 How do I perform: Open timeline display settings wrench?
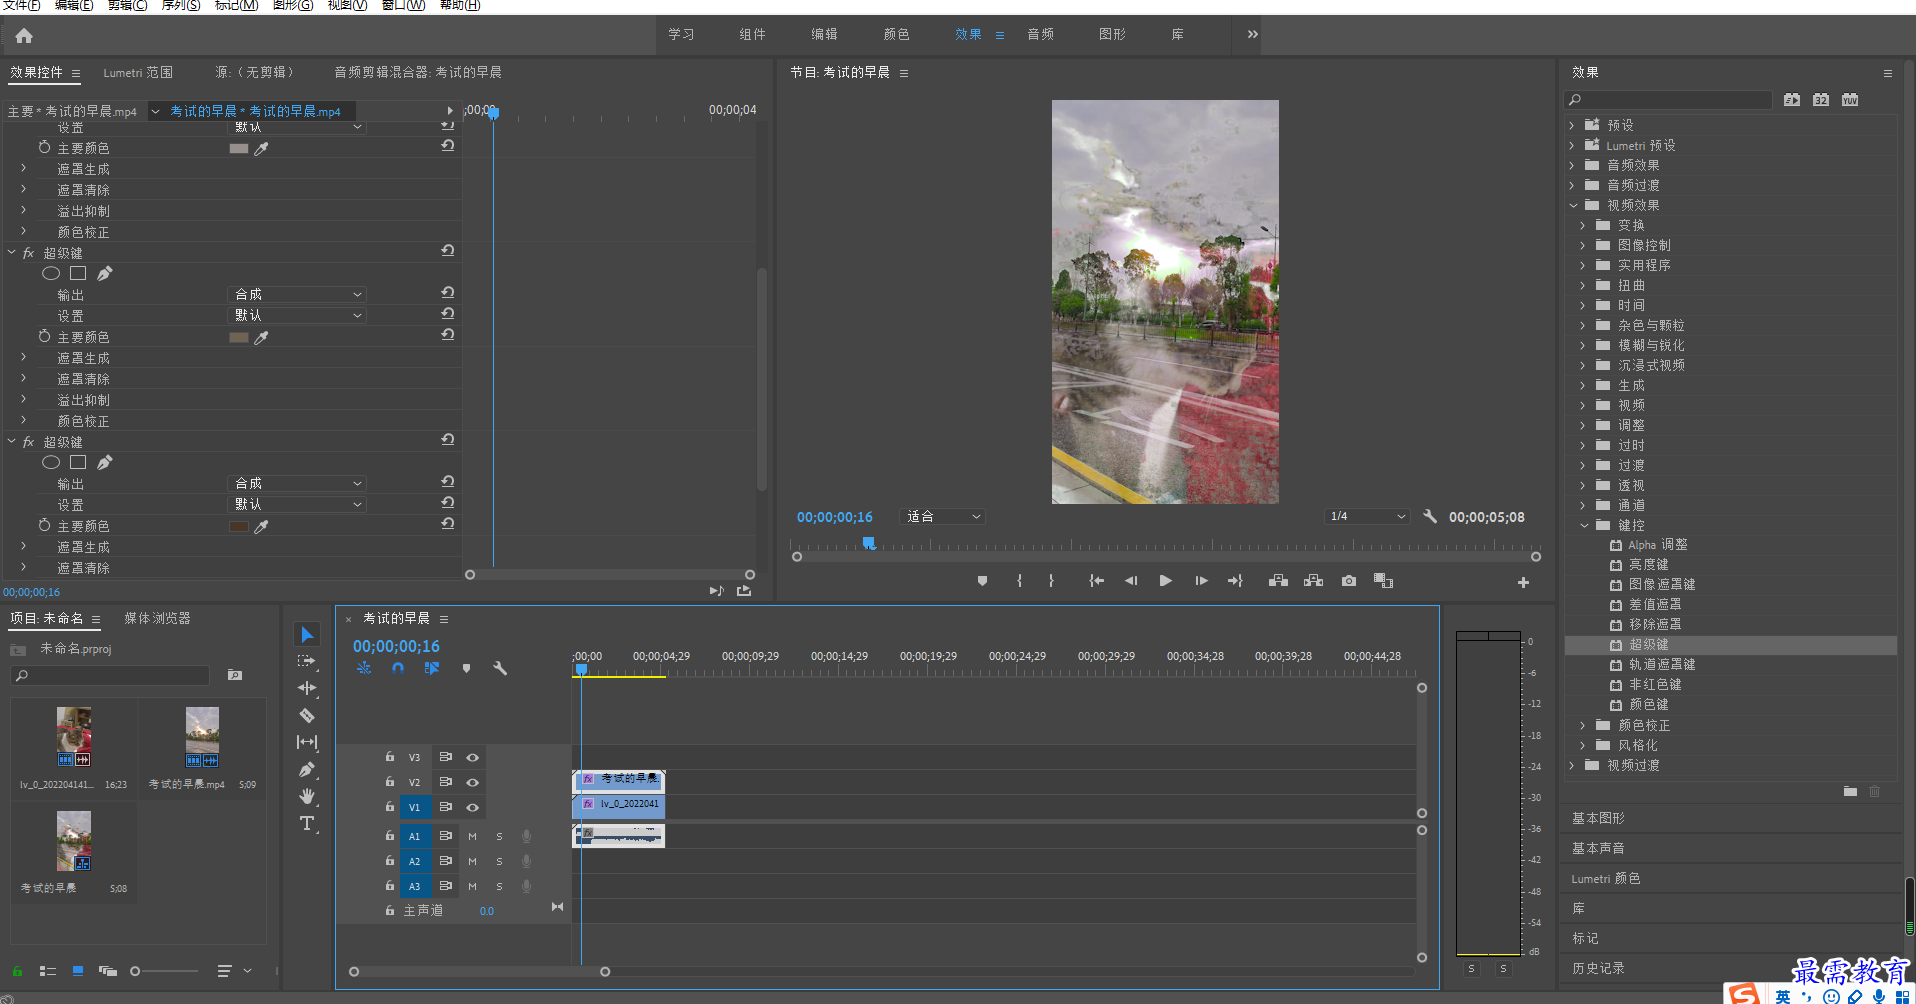coord(500,668)
